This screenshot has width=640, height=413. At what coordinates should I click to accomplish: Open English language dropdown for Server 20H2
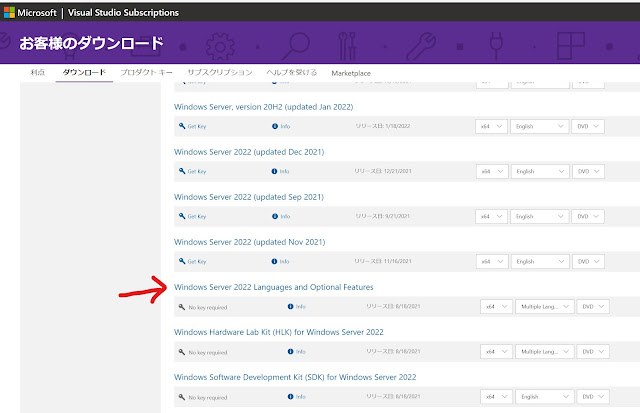tap(540, 127)
